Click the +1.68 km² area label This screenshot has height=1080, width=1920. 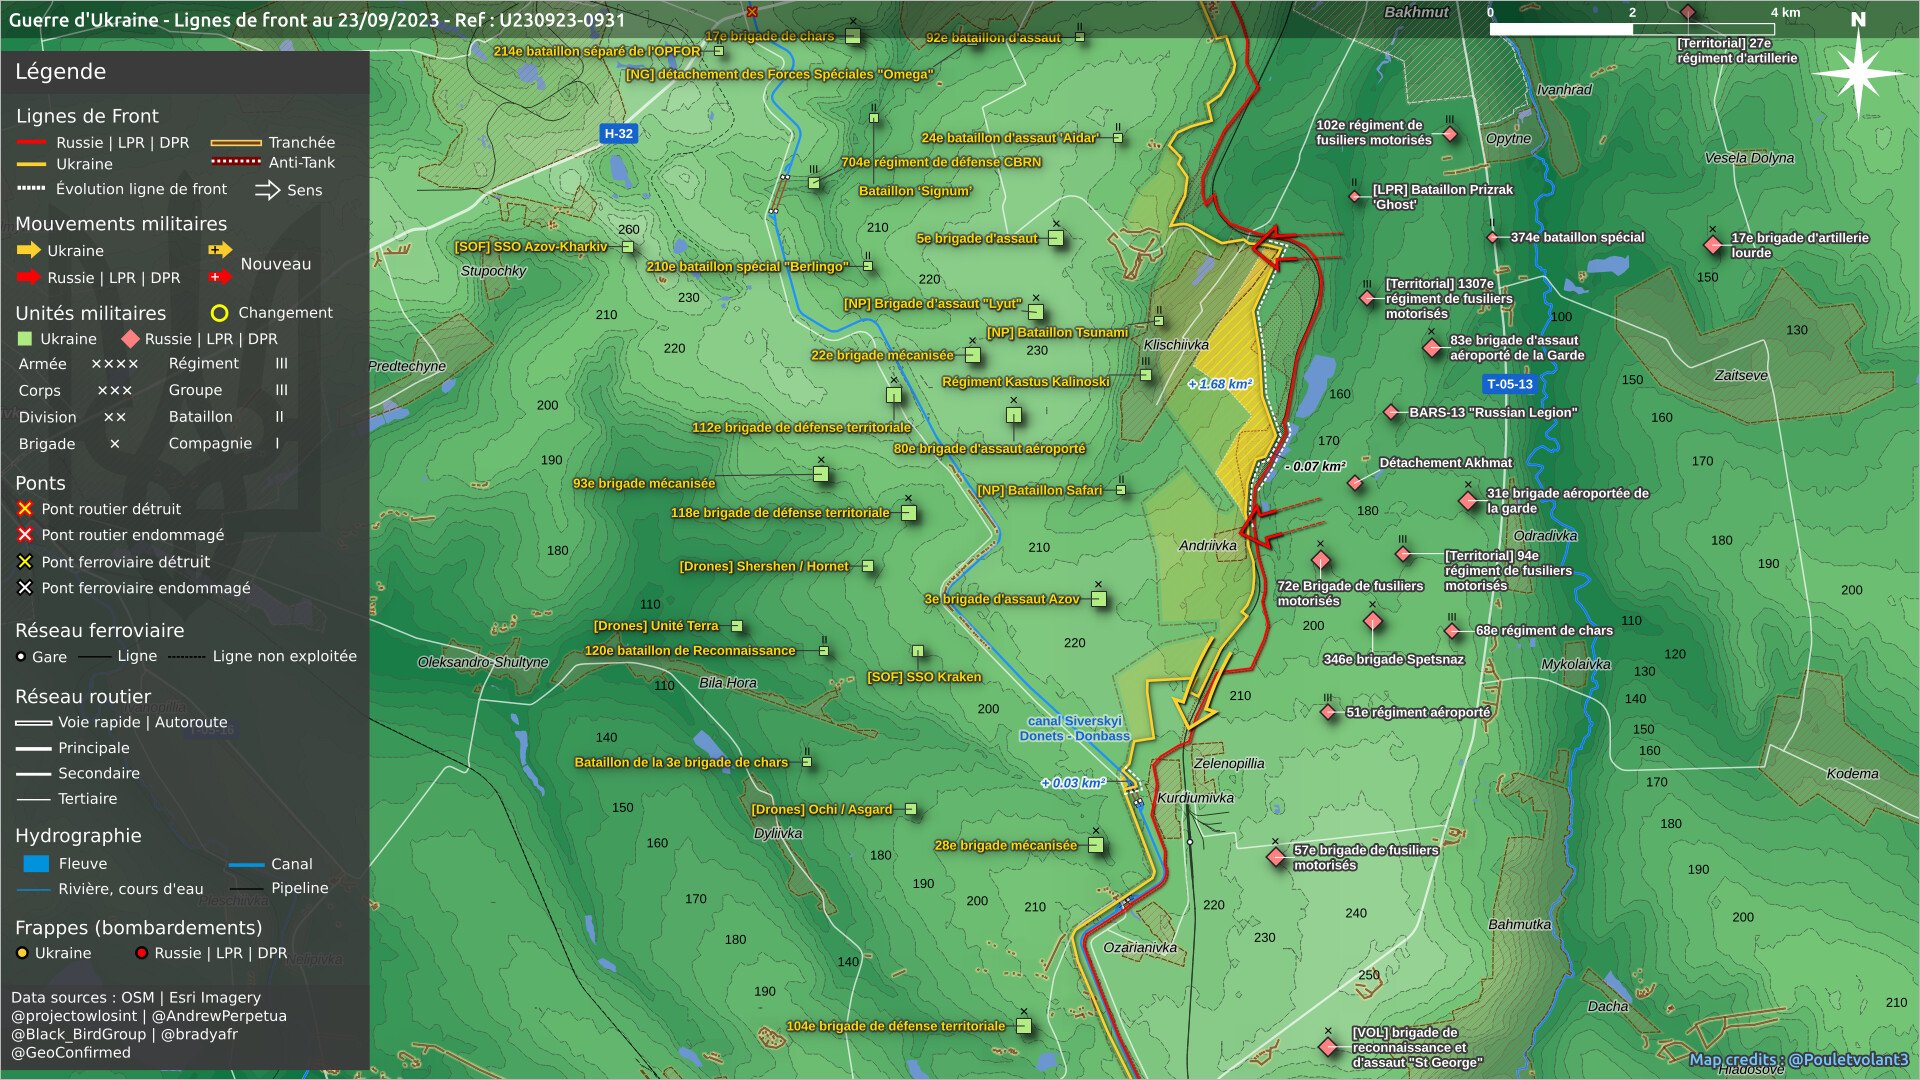(x=1220, y=384)
